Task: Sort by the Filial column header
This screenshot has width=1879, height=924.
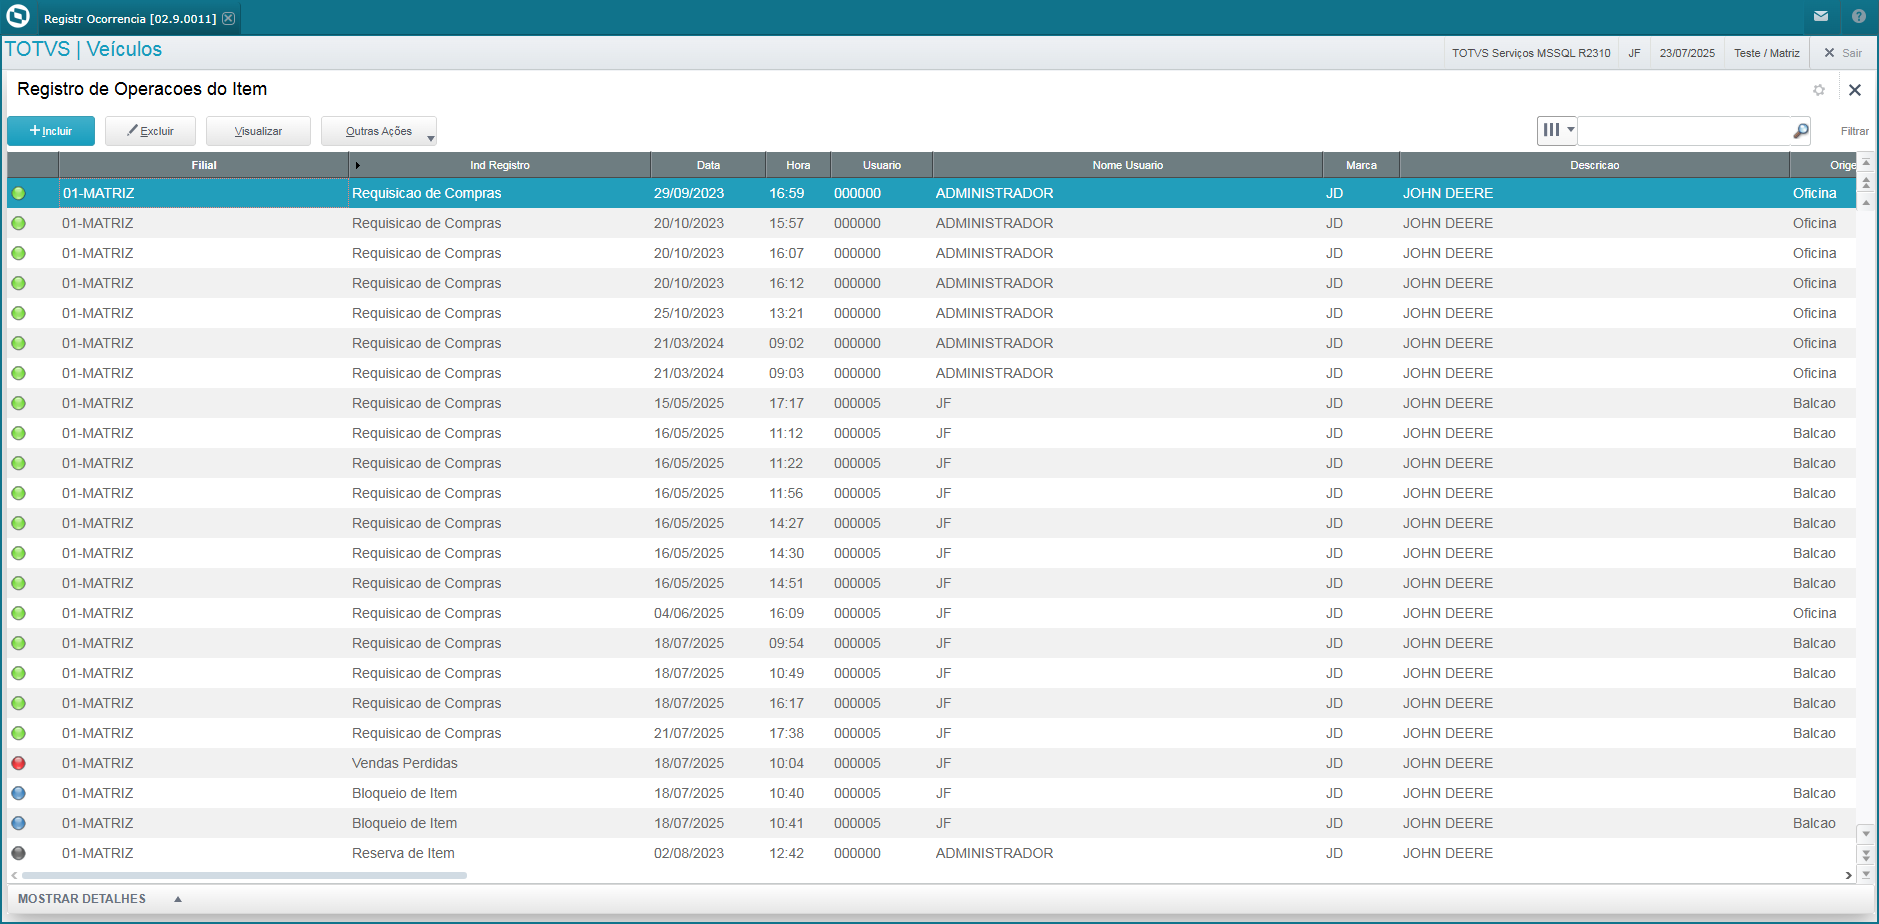Action: pos(204,165)
